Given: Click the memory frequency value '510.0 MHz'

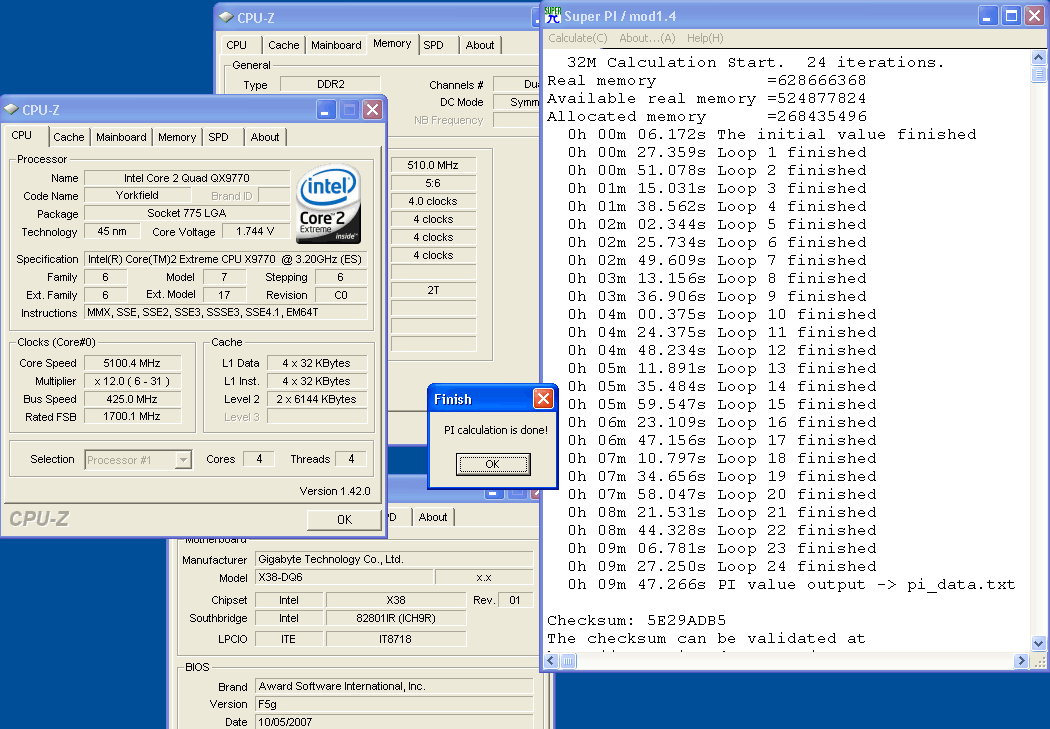Looking at the screenshot, I should click(433, 165).
